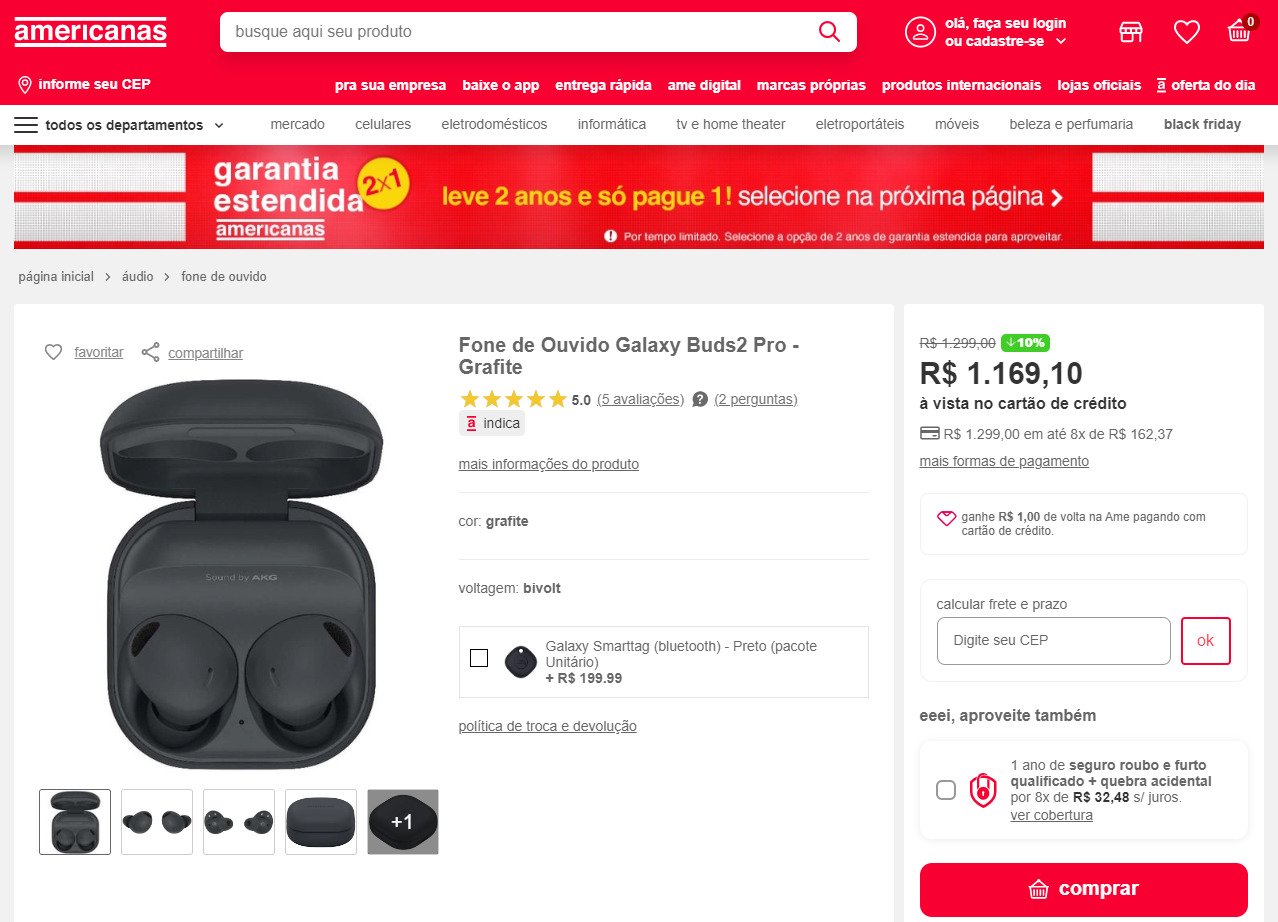Viewport: 1278px width, 922px height.
Task: Click the location pin informe seu CEP
Action: (25, 84)
